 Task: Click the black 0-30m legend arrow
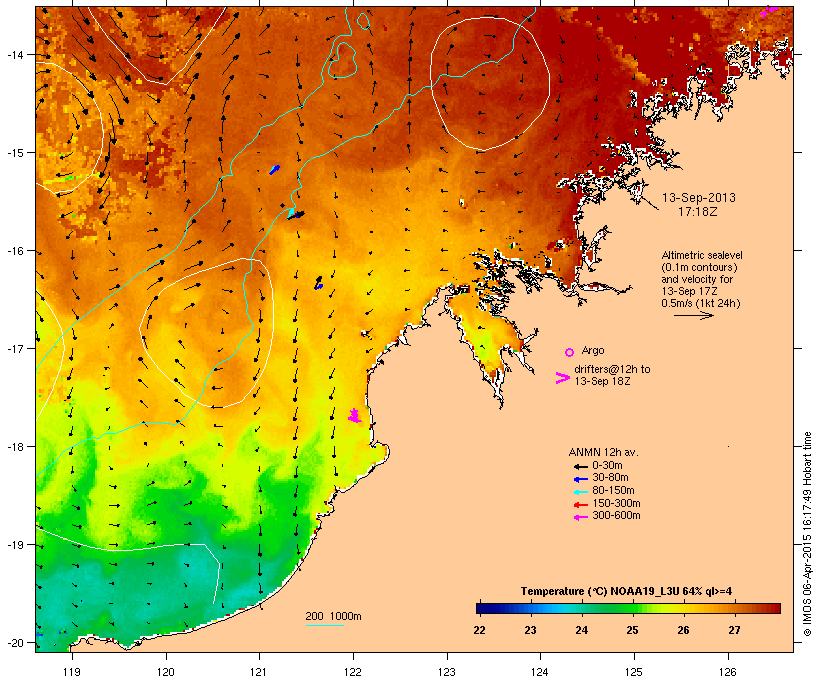[x=580, y=466]
